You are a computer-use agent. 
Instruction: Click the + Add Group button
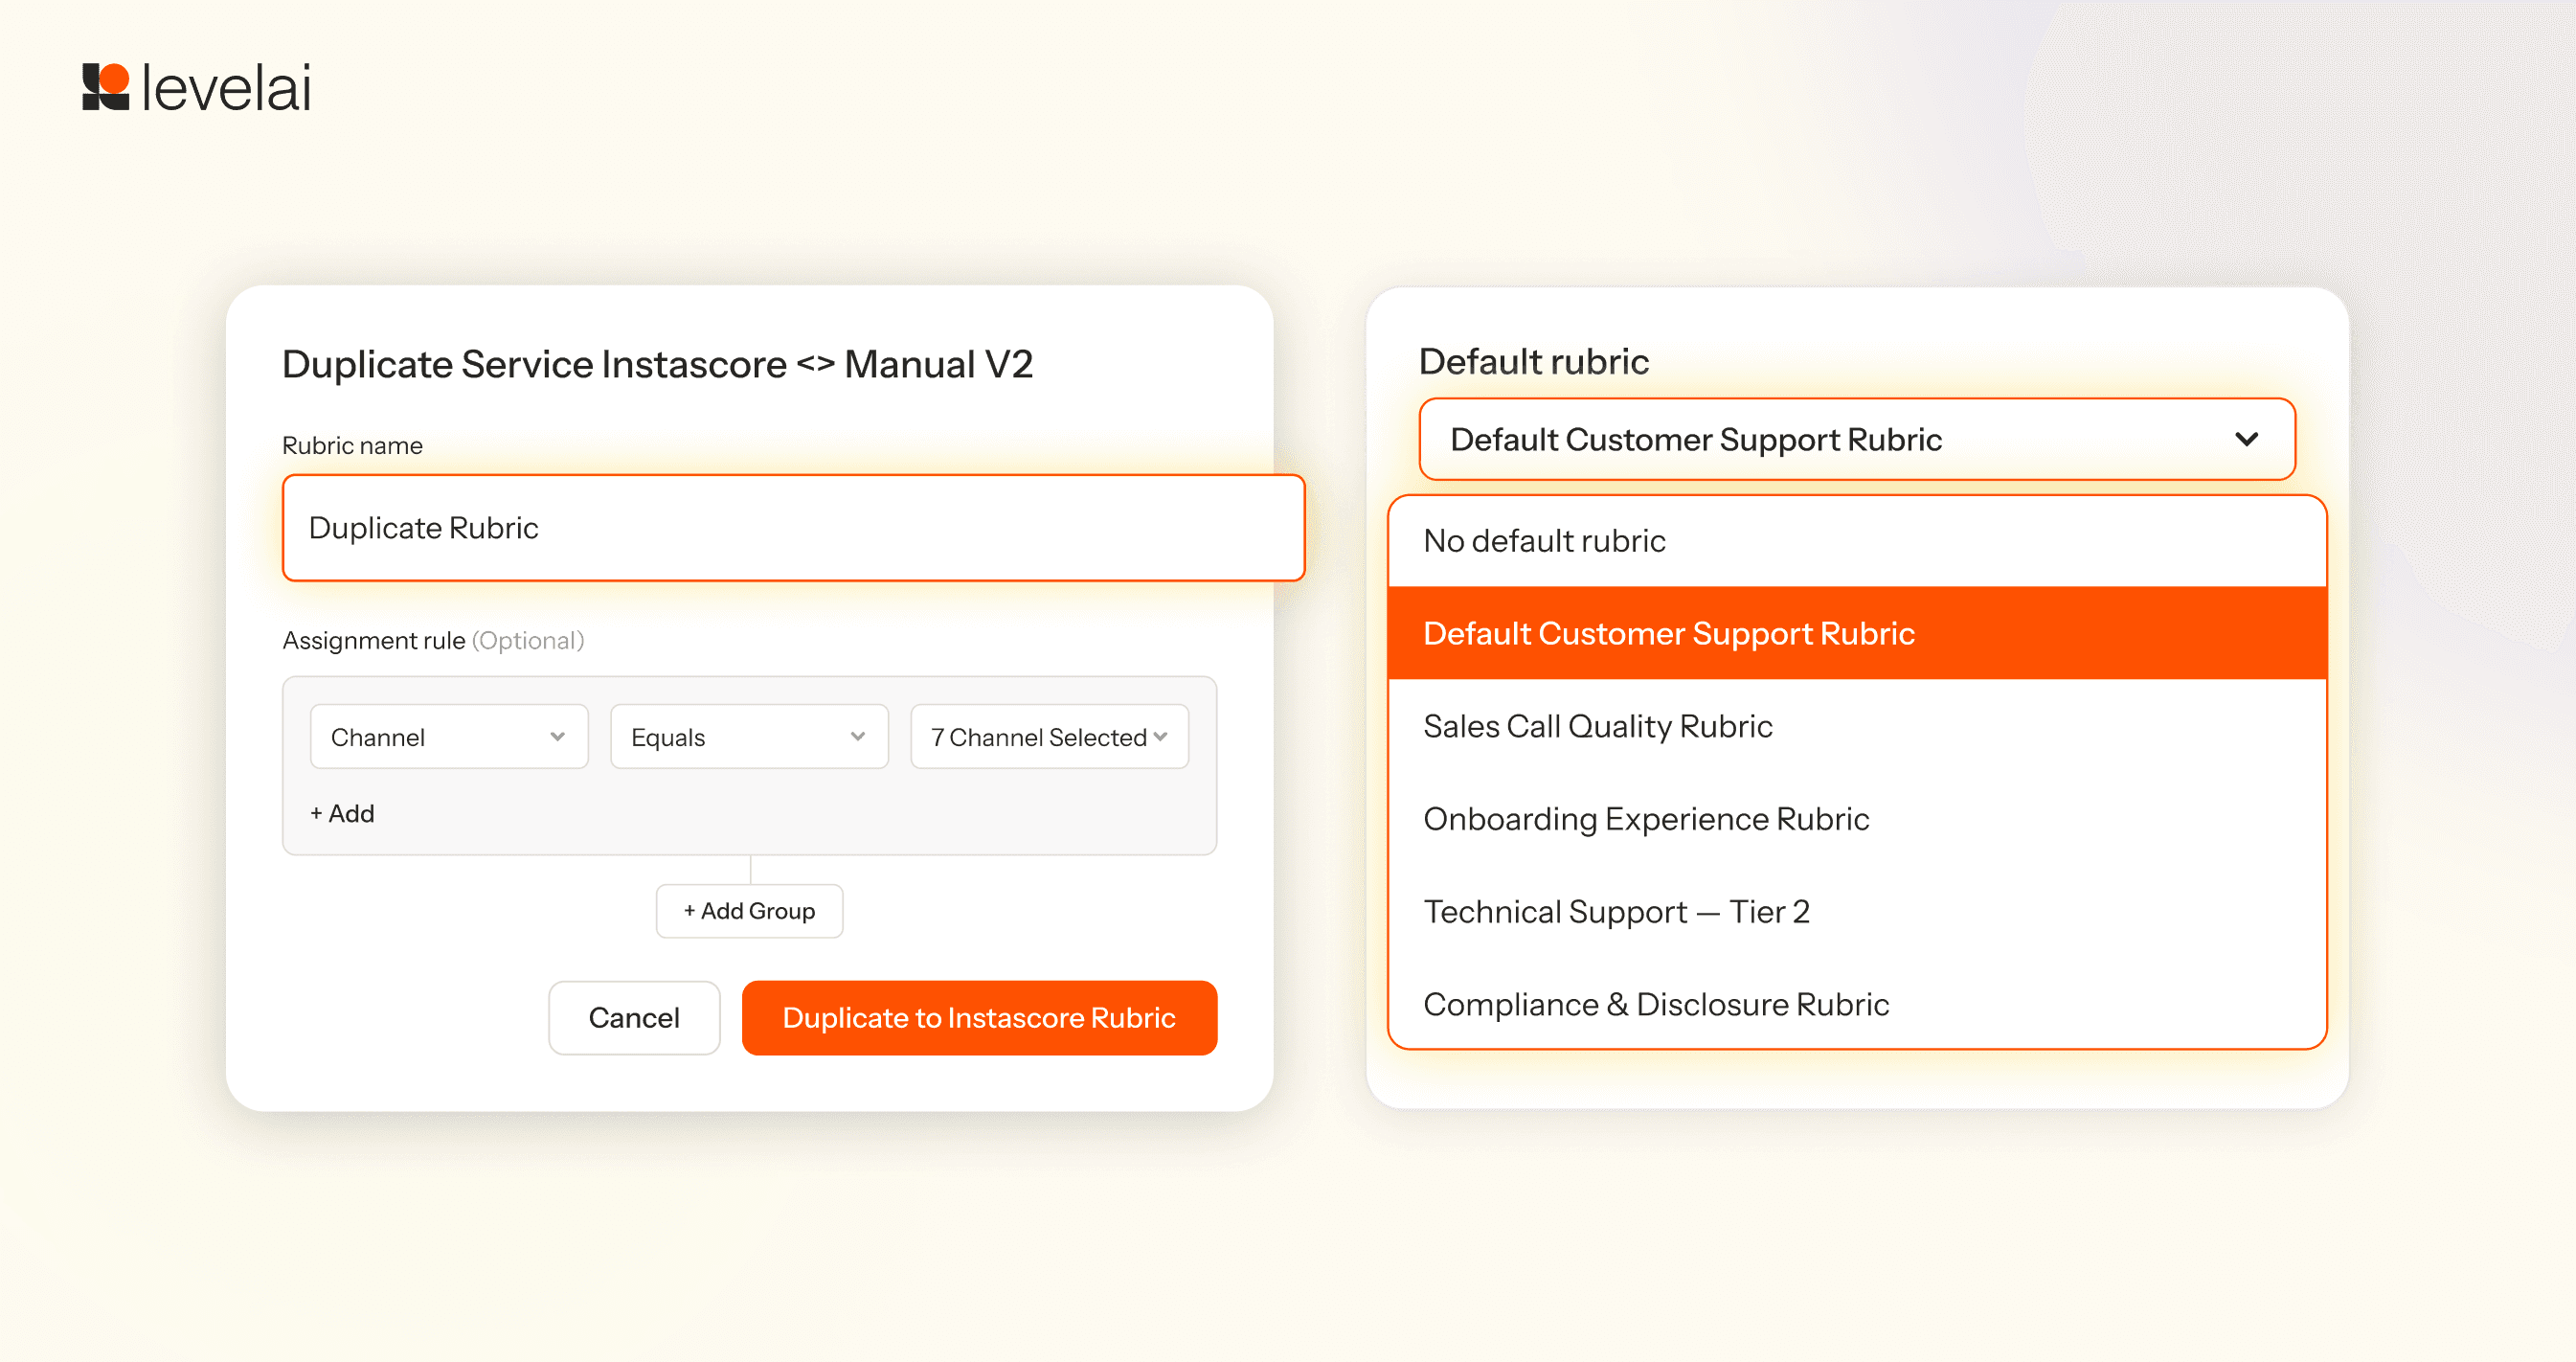[x=749, y=911]
